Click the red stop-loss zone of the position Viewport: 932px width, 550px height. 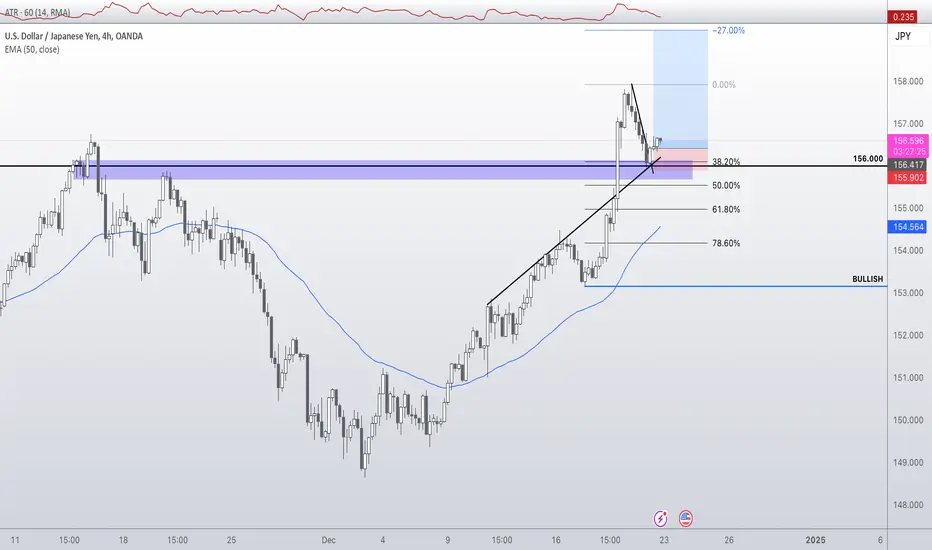tap(681, 159)
